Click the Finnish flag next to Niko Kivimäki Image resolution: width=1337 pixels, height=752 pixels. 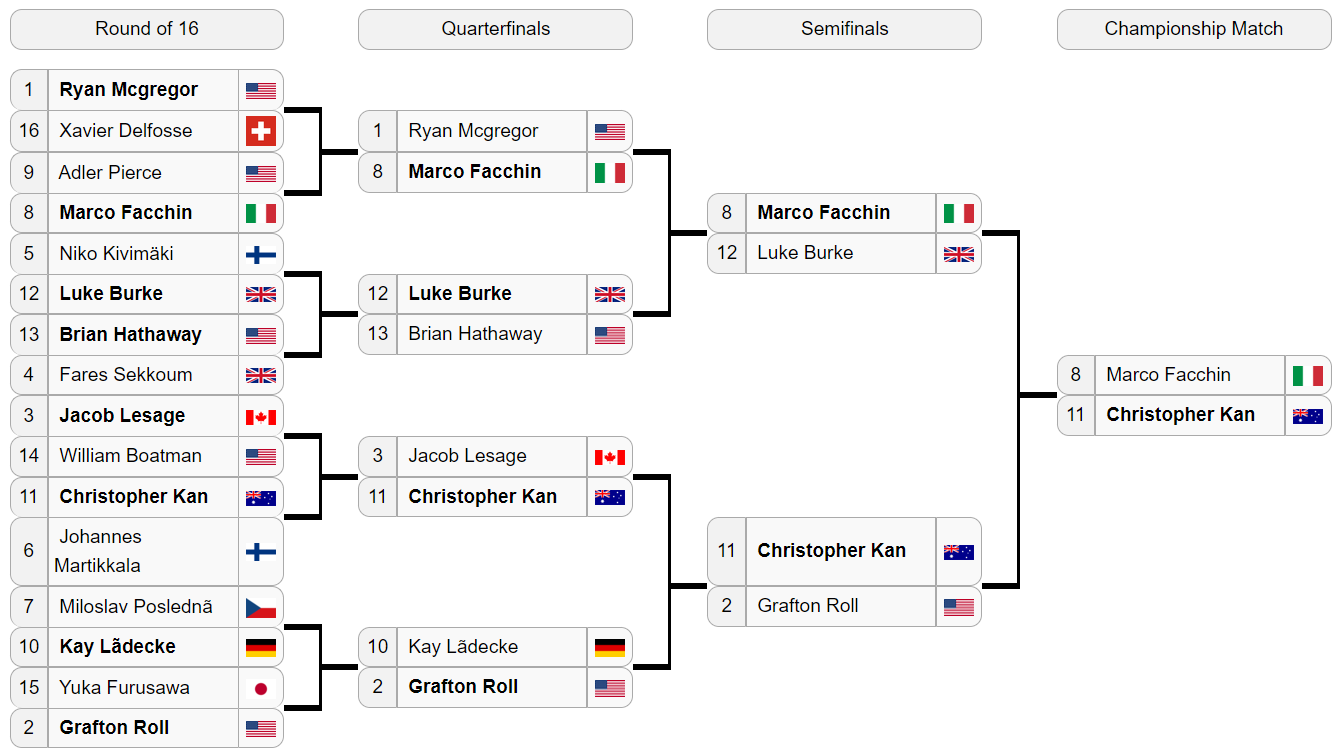pos(261,254)
